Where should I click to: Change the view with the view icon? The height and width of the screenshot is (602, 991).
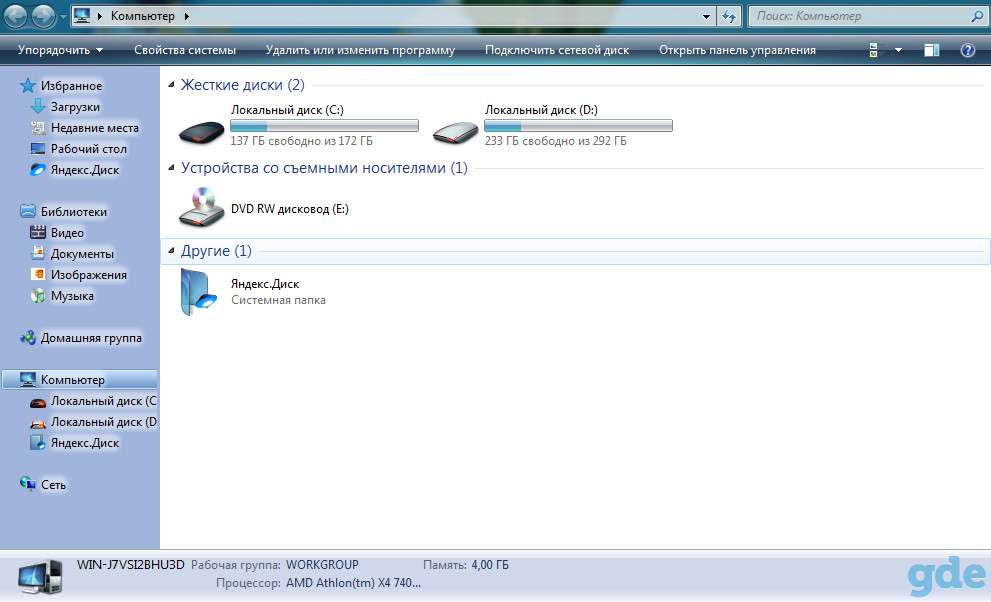click(x=873, y=50)
